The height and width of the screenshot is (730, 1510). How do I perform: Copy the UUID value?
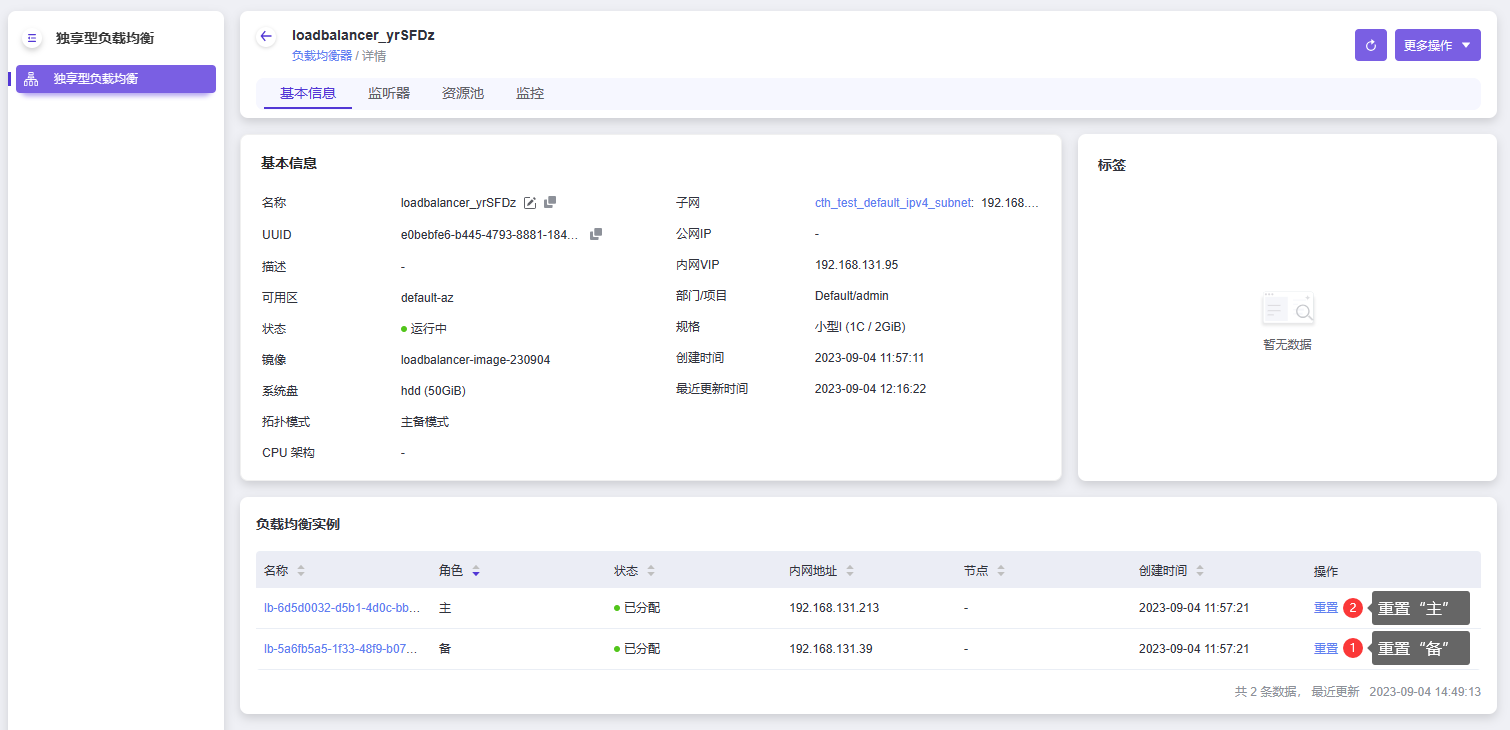[x=596, y=234]
